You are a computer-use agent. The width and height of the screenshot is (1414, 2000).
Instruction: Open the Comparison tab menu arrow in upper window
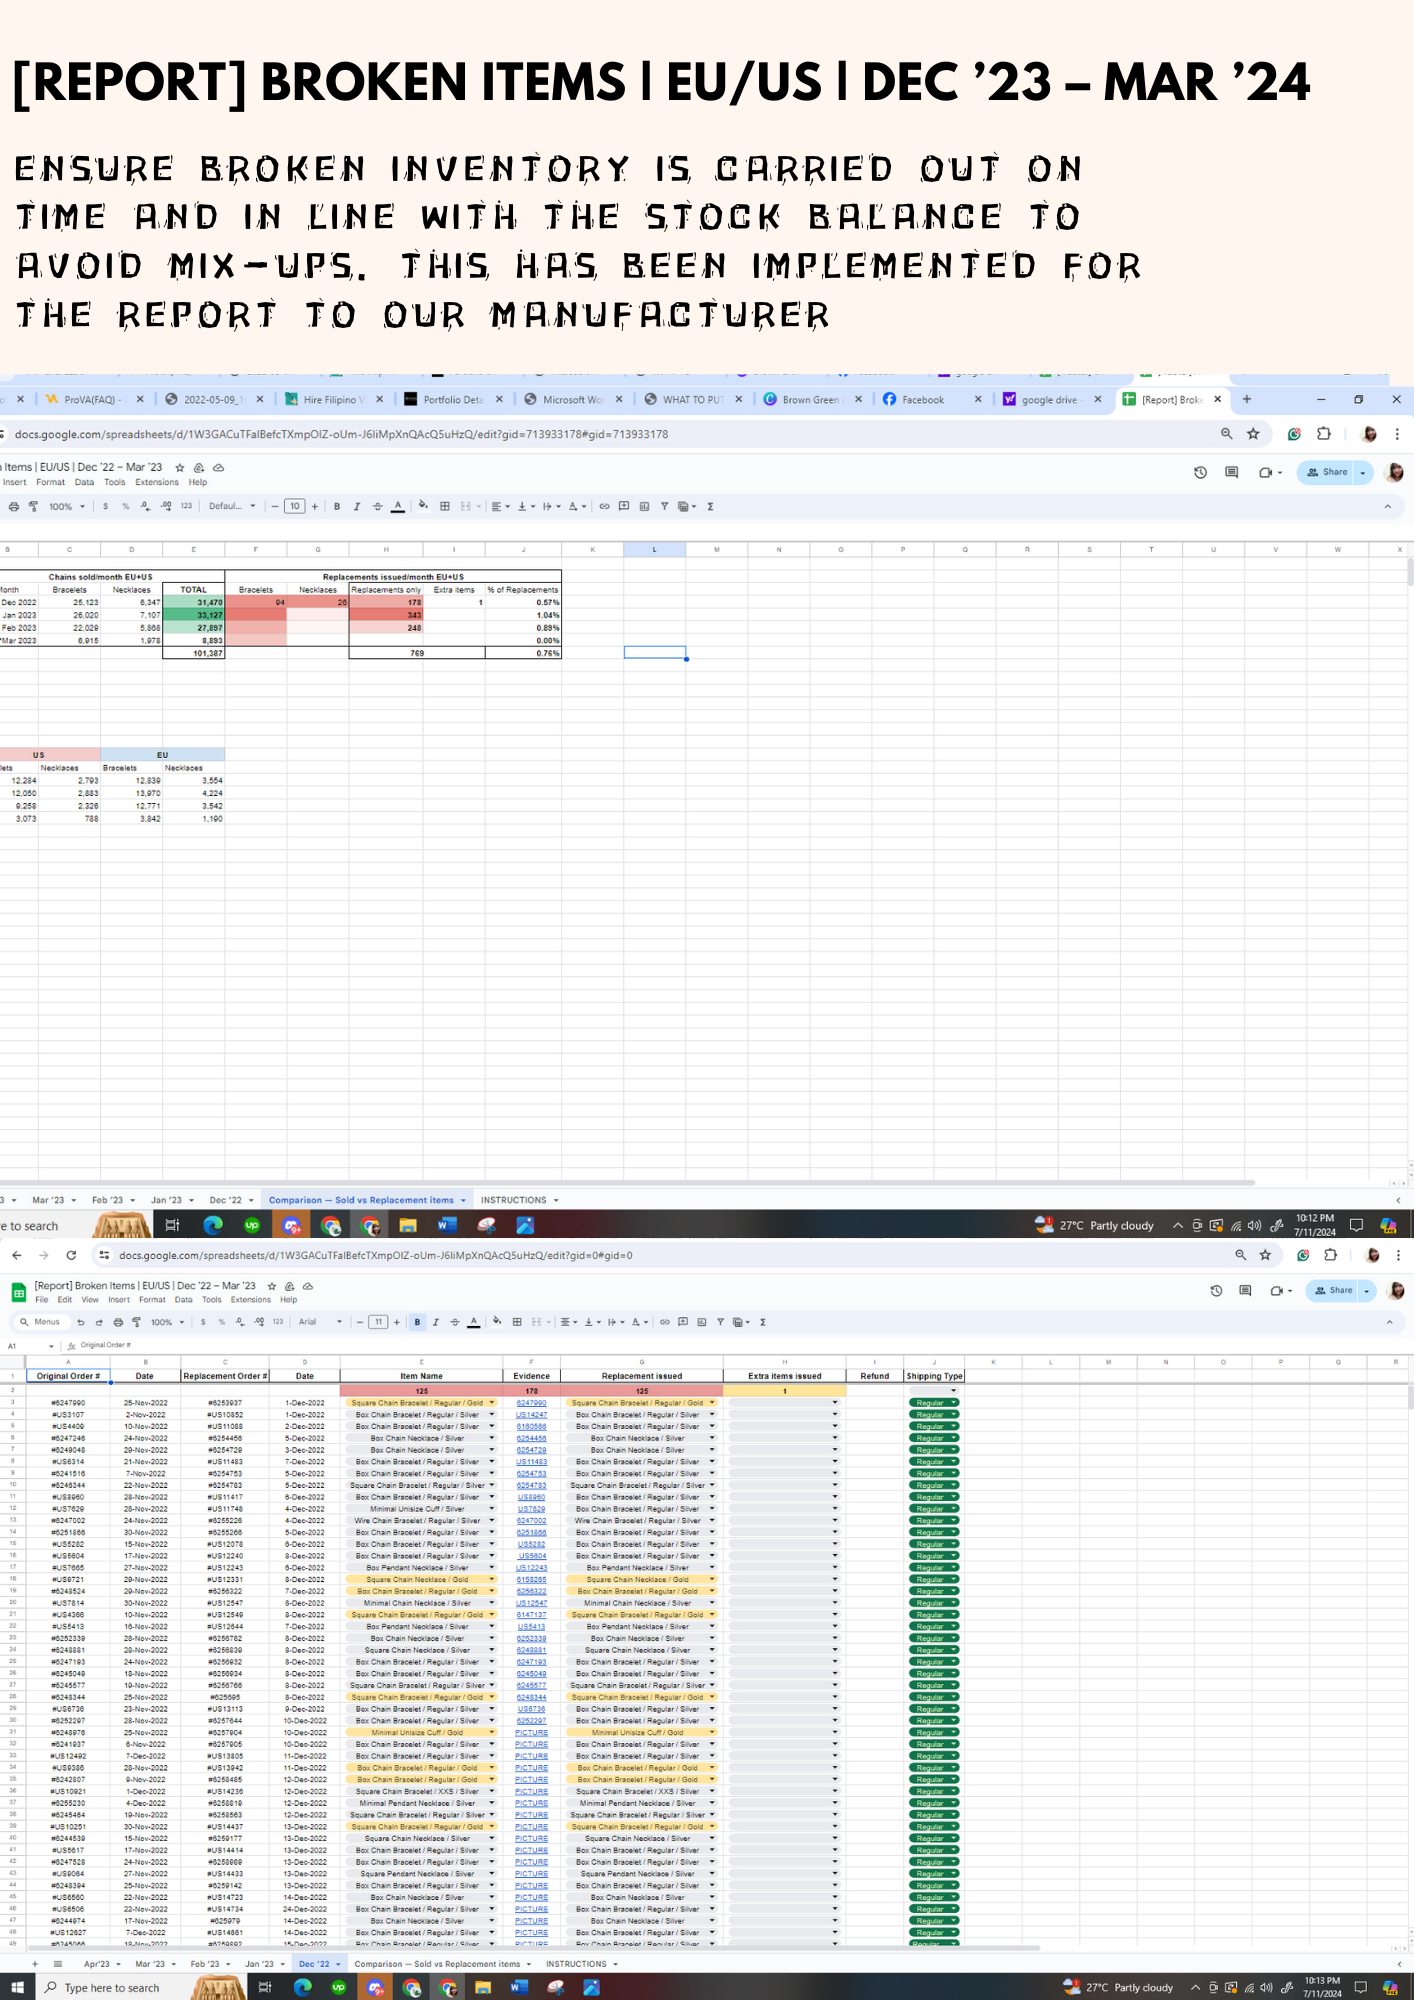point(463,1200)
